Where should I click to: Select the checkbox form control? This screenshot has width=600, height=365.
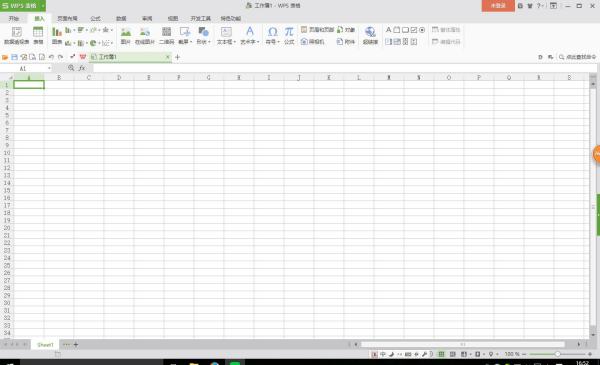pos(414,29)
